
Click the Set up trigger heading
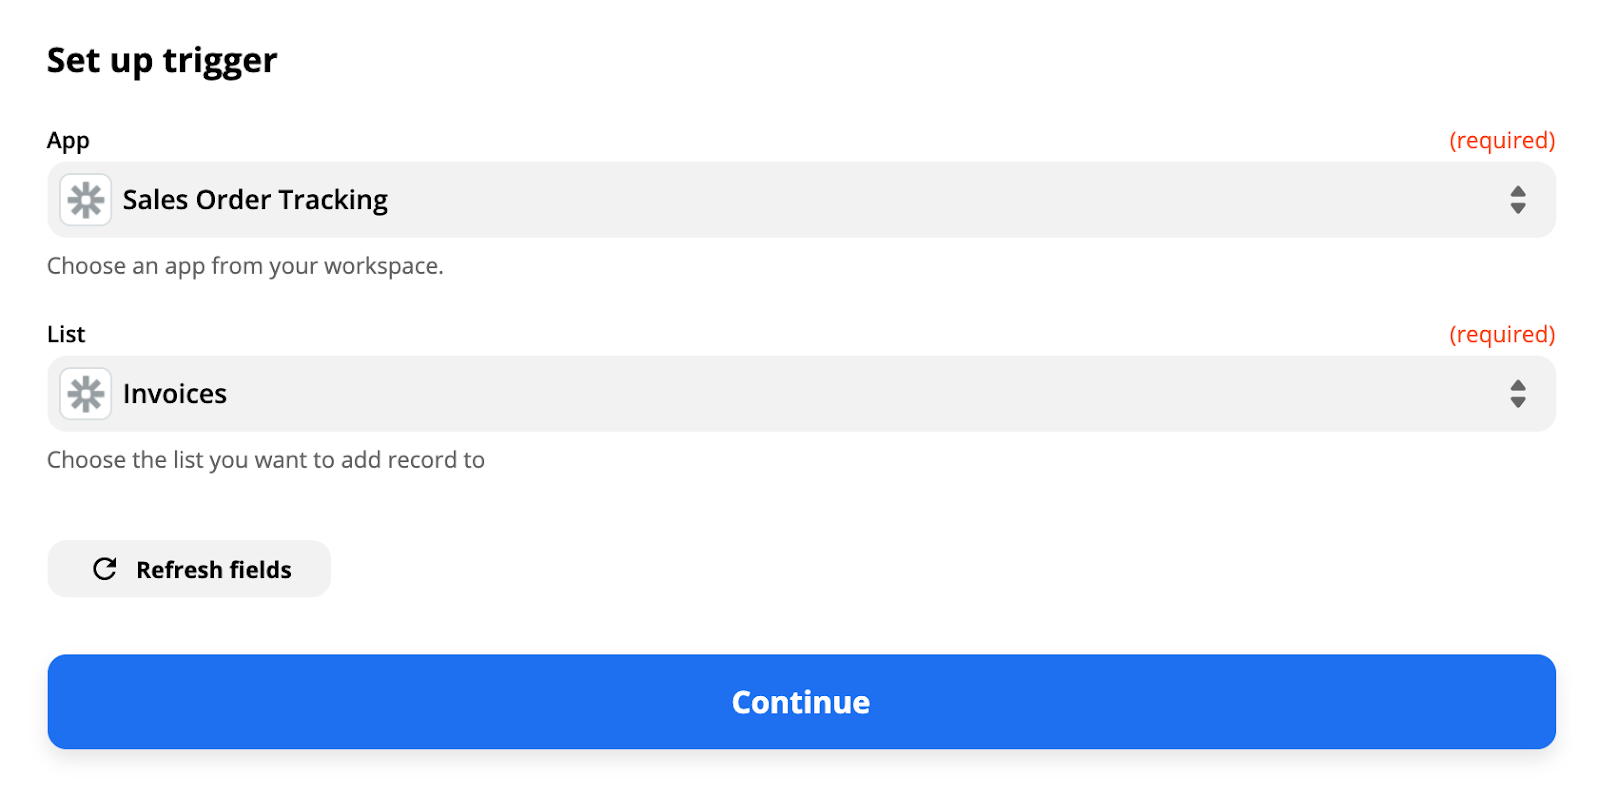click(162, 61)
